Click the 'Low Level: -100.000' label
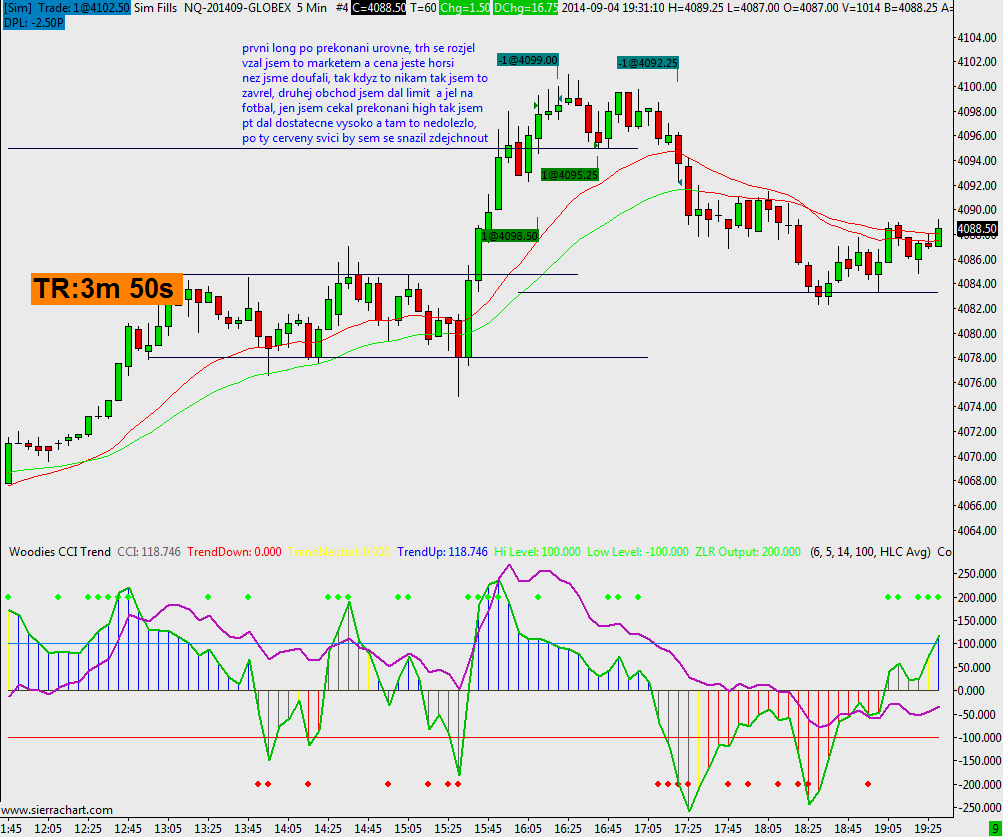The image size is (1003, 837). pyautogui.click(x=638, y=552)
